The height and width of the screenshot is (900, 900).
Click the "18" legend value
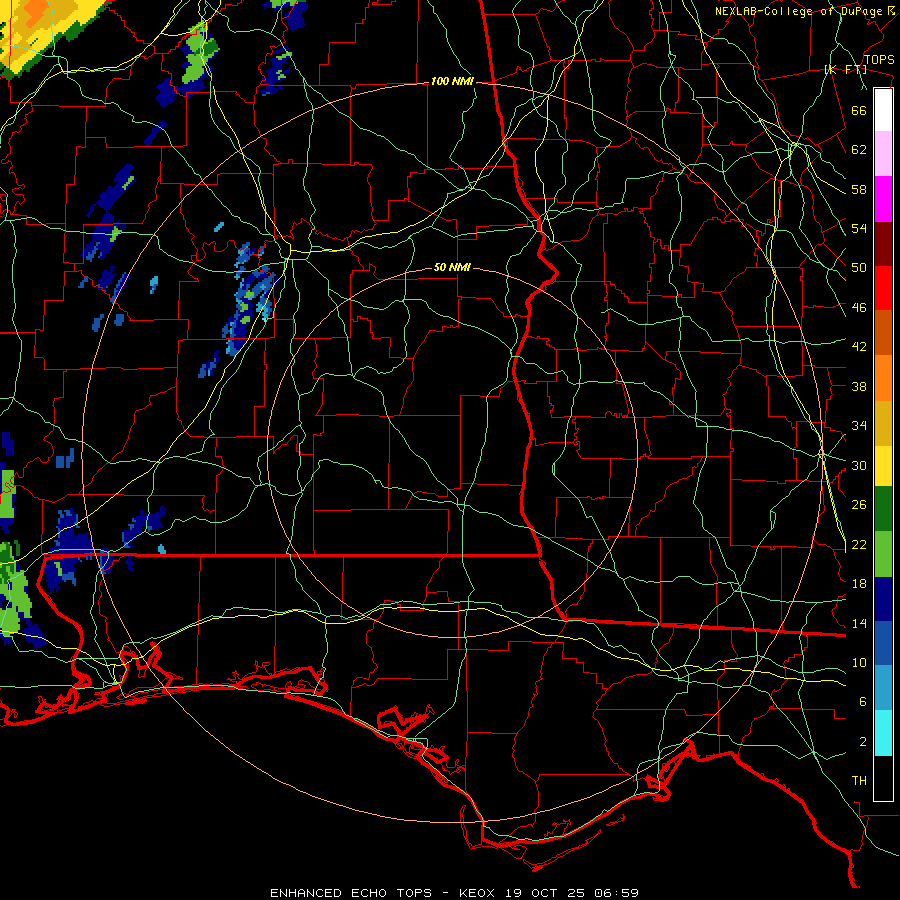859,584
